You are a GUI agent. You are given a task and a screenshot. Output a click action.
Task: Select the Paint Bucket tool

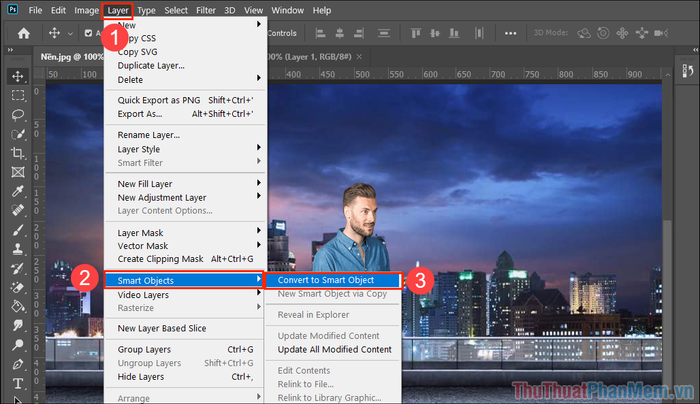click(17, 307)
